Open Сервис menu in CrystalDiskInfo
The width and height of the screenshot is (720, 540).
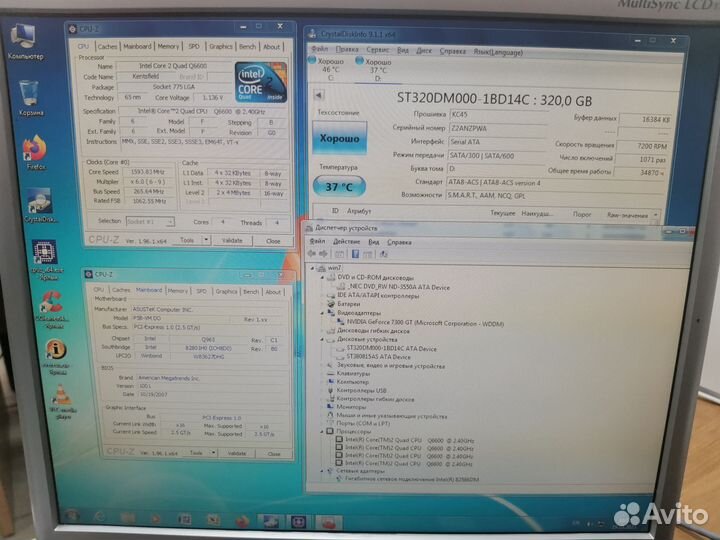point(377,50)
